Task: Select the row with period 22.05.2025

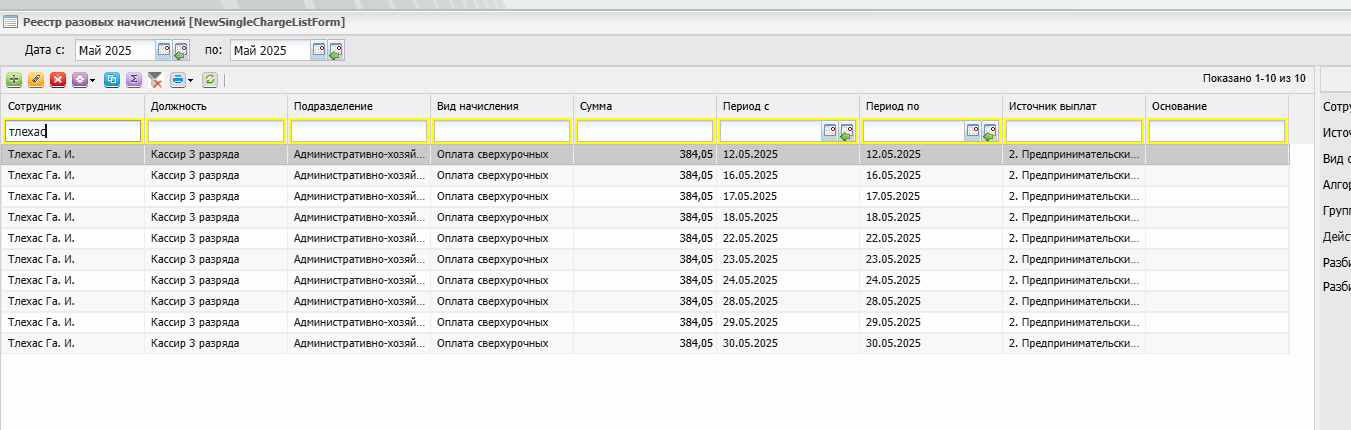Action: pyautogui.click(x=645, y=238)
